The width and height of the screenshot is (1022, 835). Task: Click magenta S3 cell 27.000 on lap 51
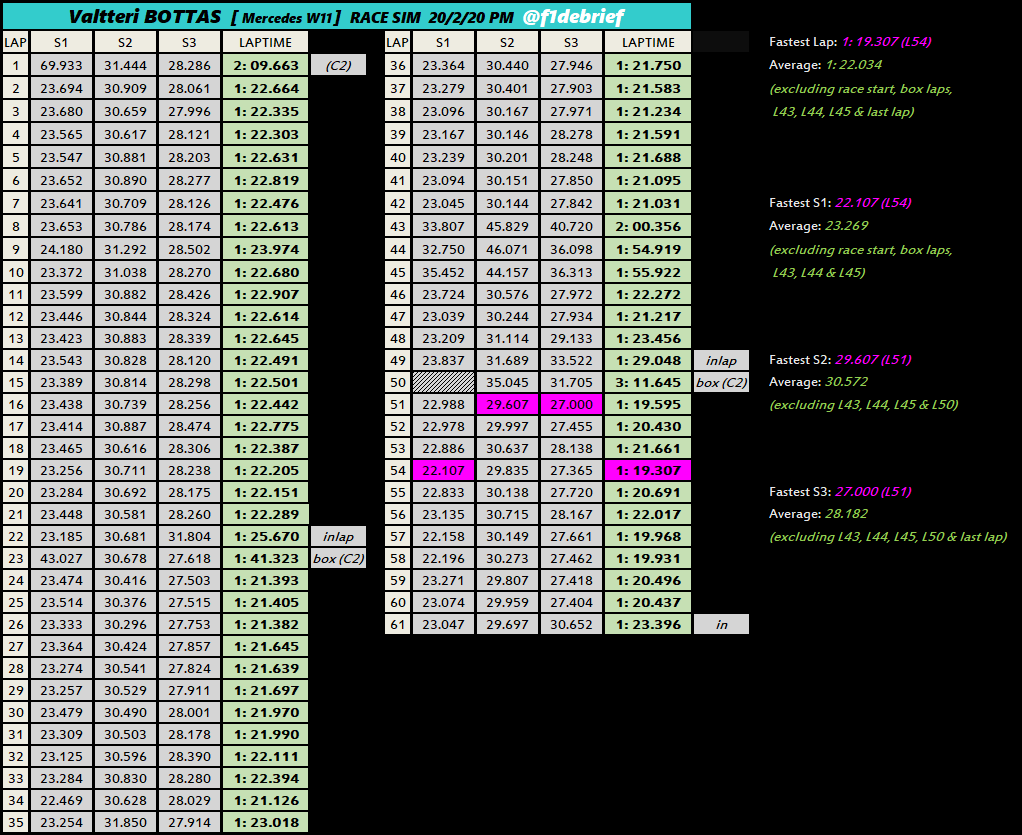click(x=572, y=405)
